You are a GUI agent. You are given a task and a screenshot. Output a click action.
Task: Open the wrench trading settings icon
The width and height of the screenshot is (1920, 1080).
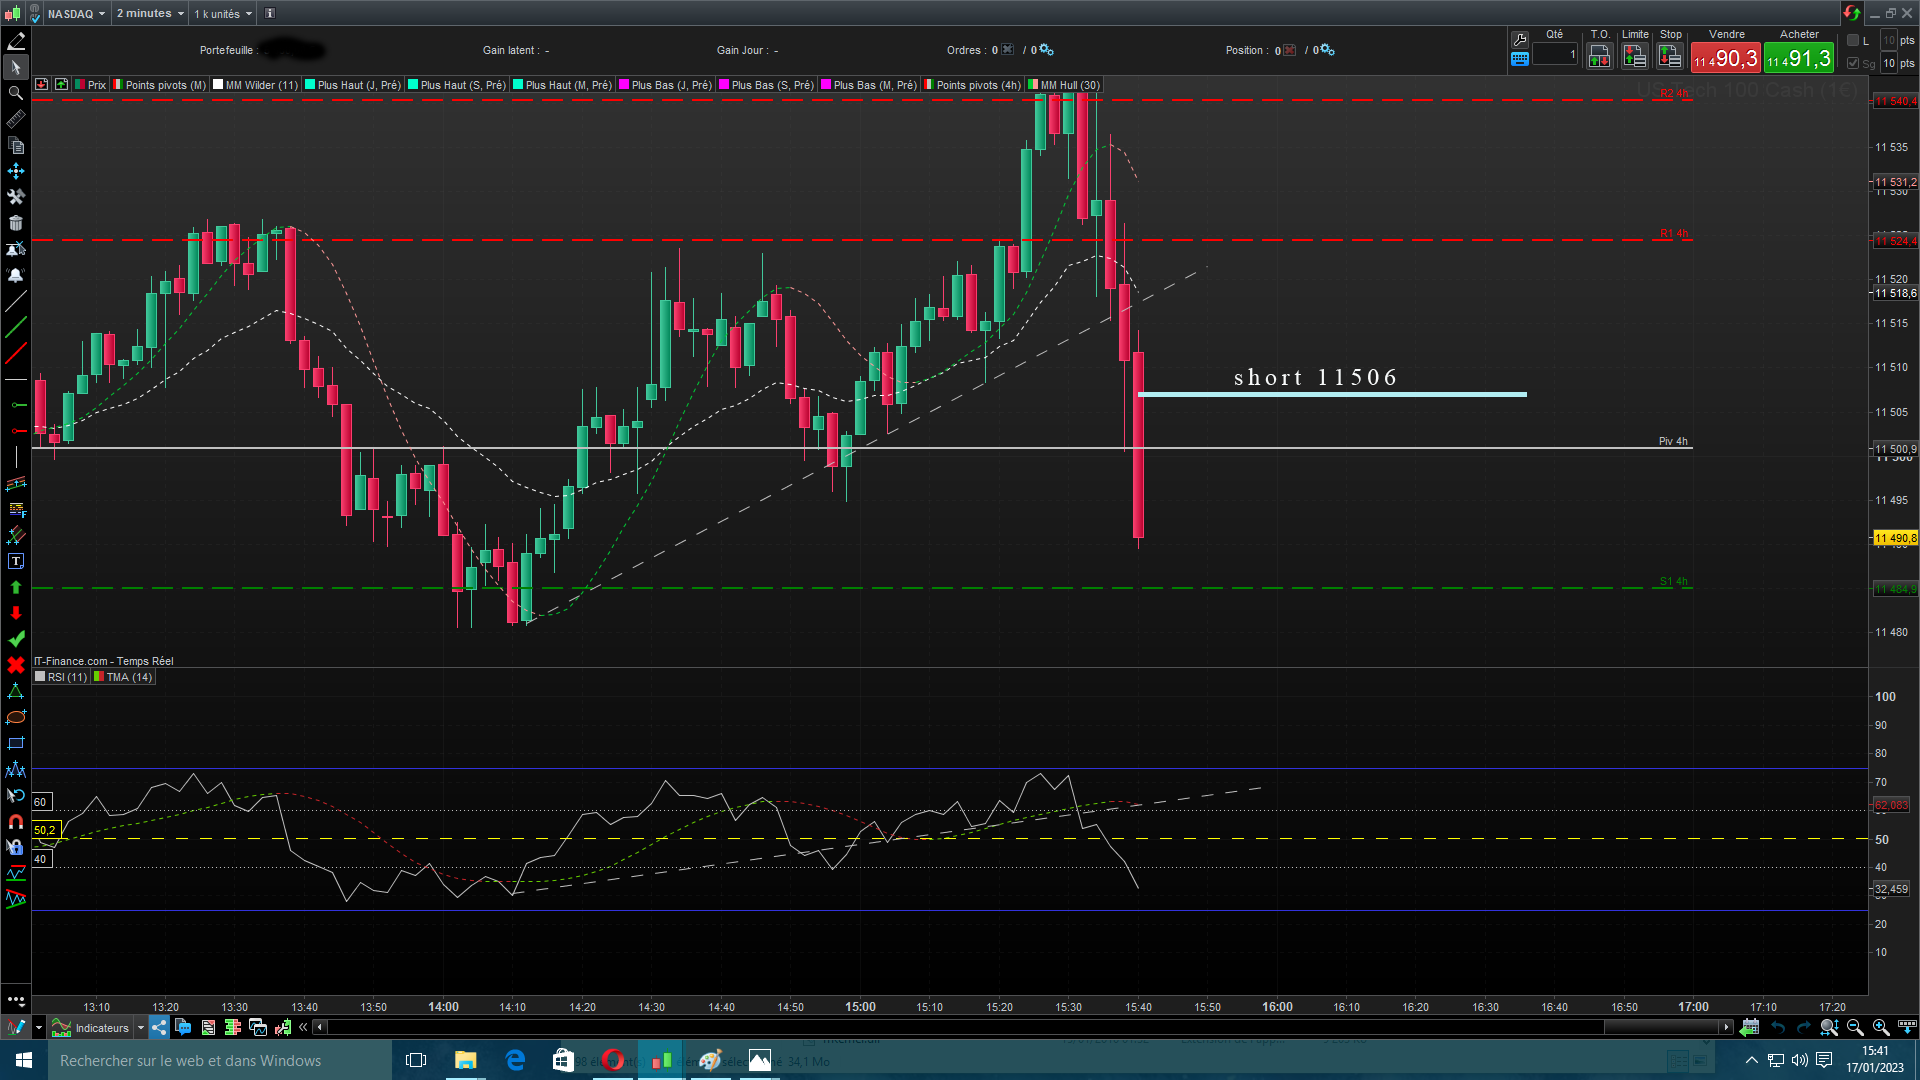point(1520,39)
